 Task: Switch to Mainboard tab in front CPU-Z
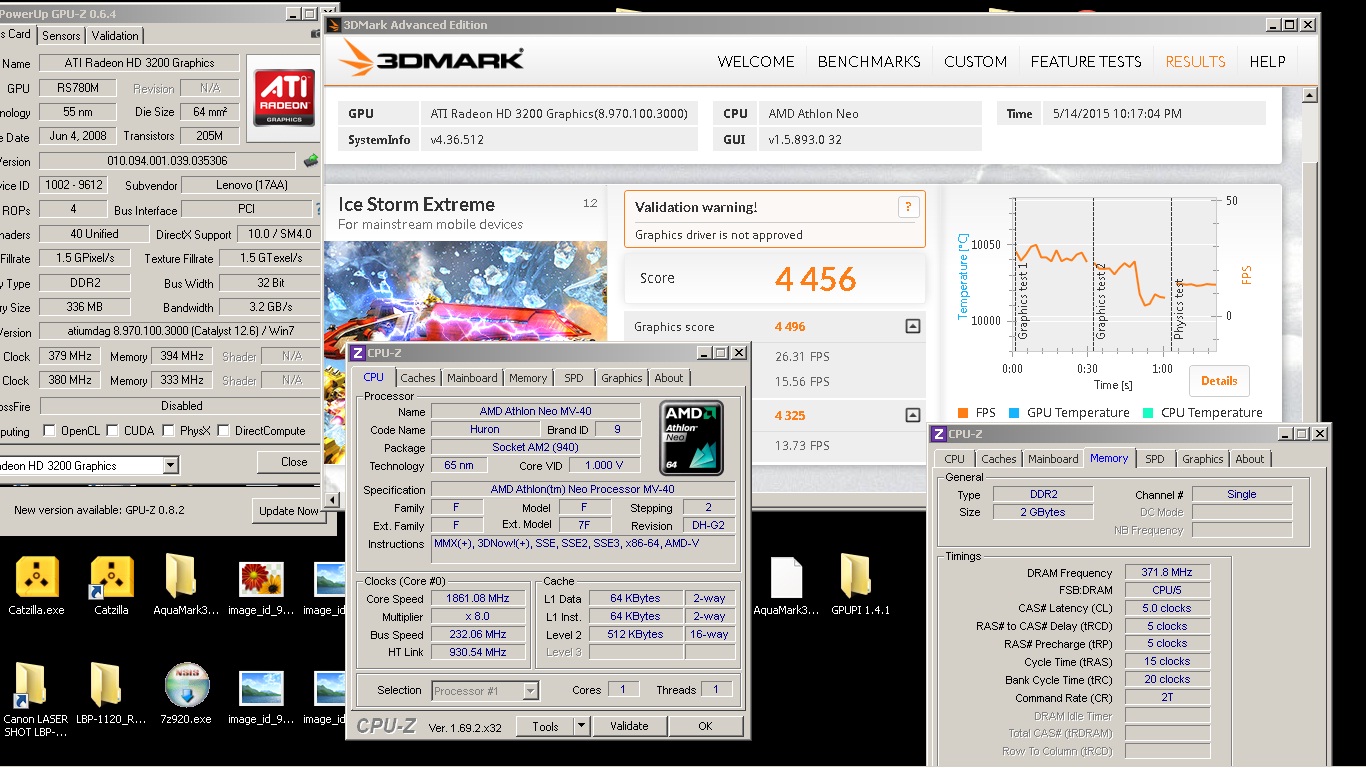tap(472, 378)
